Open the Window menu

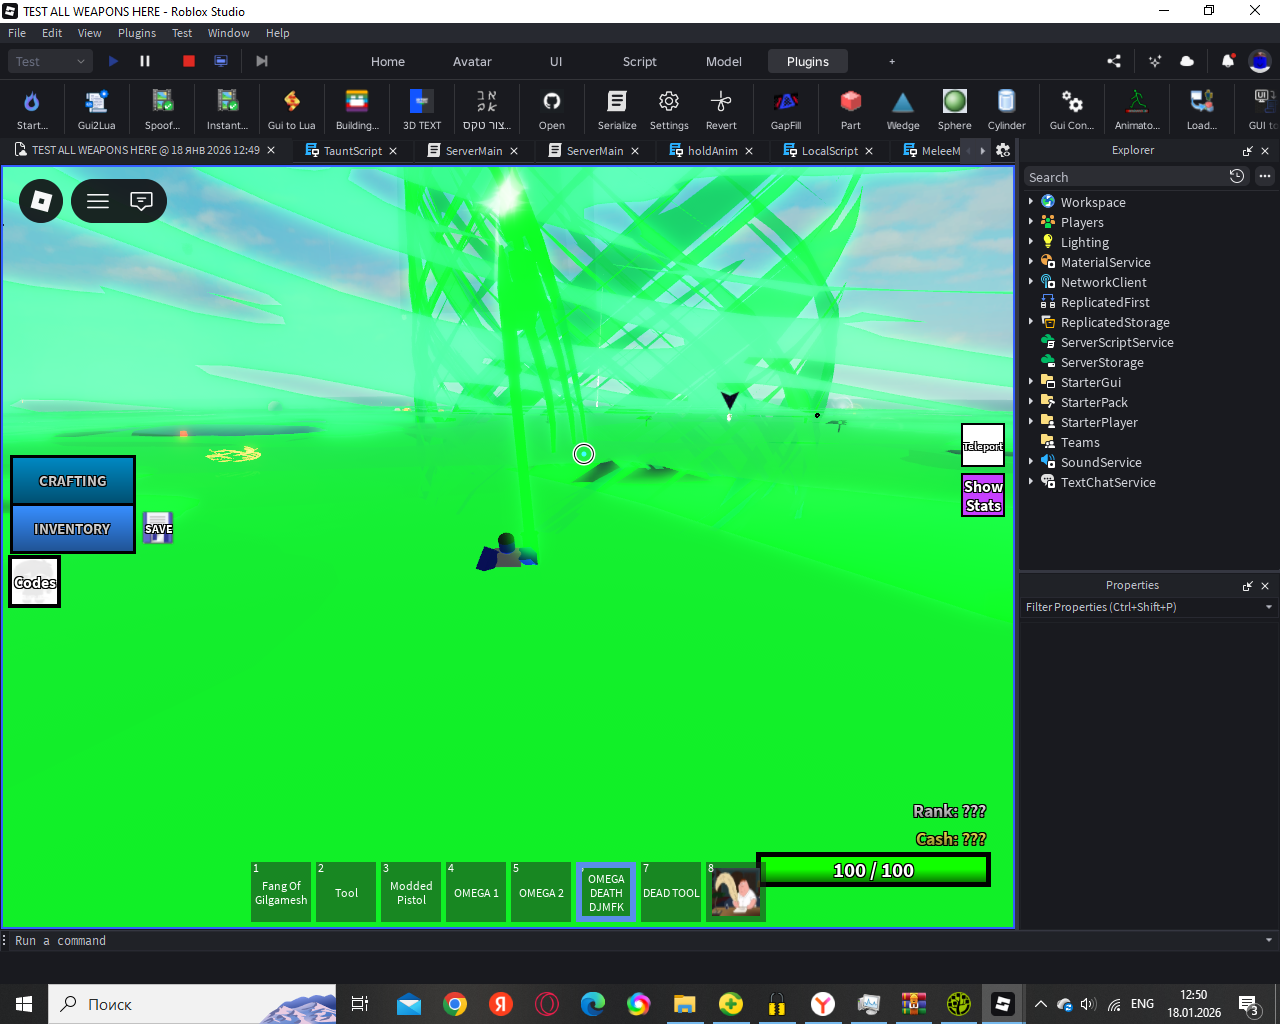point(229,33)
